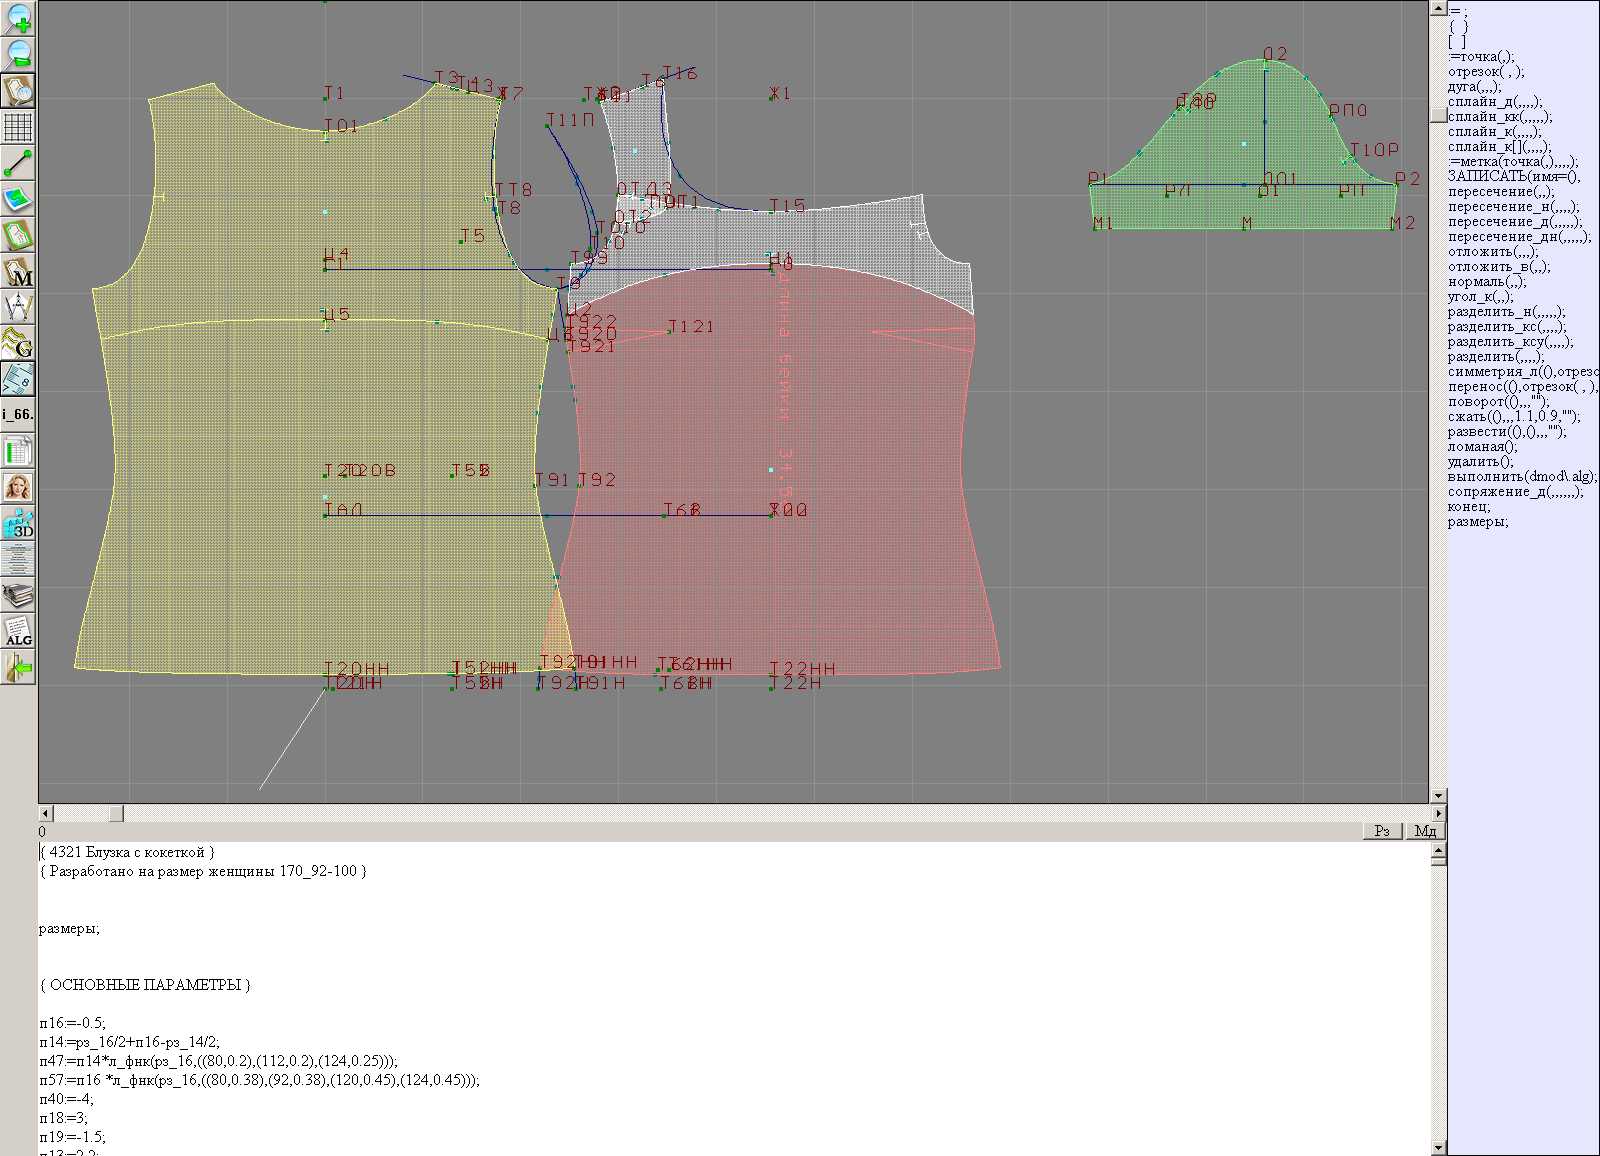Open the 3D view icon
This screenshot has height=1156, width=1600.
(x=18, y=523)
